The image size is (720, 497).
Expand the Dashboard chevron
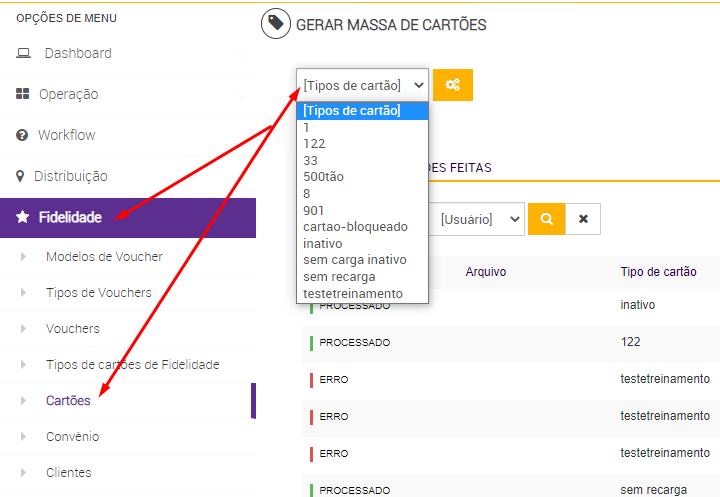click(241, 55)
